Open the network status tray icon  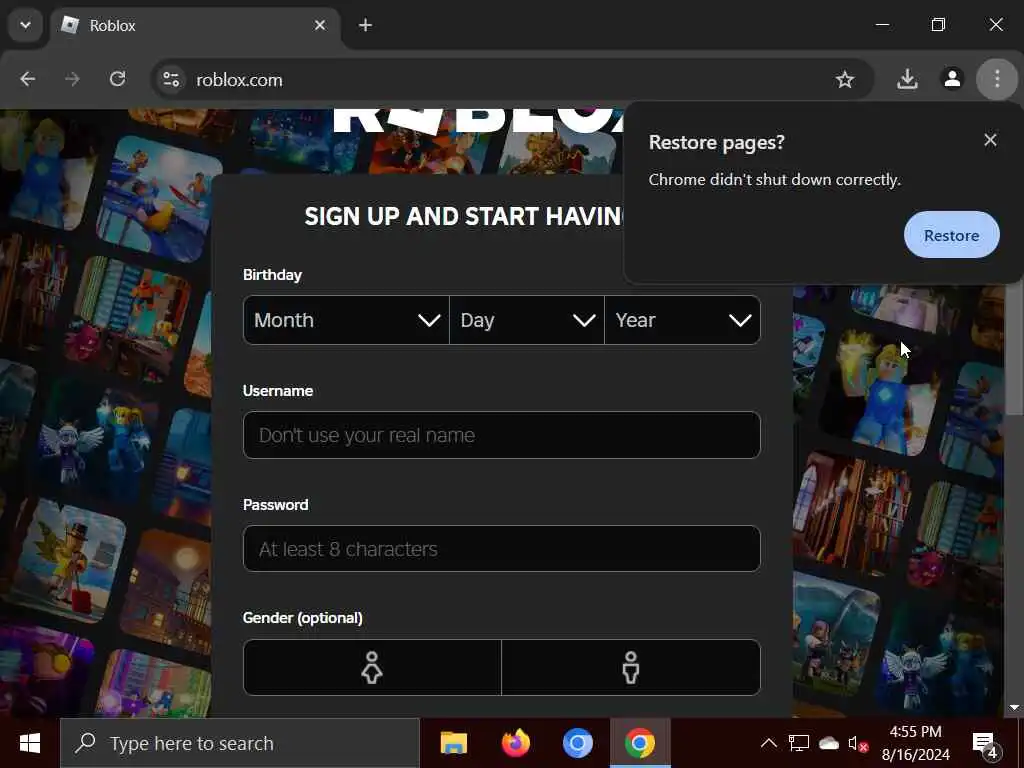pos(799,743)
